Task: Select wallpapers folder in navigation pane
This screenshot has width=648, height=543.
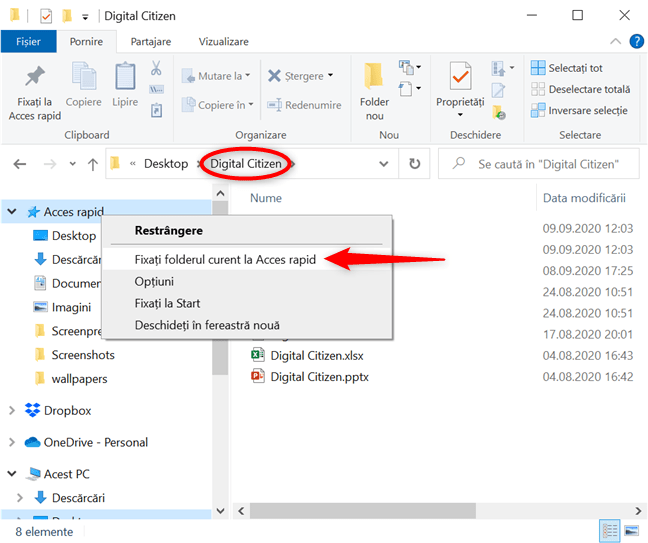Action: coord(71,379)
